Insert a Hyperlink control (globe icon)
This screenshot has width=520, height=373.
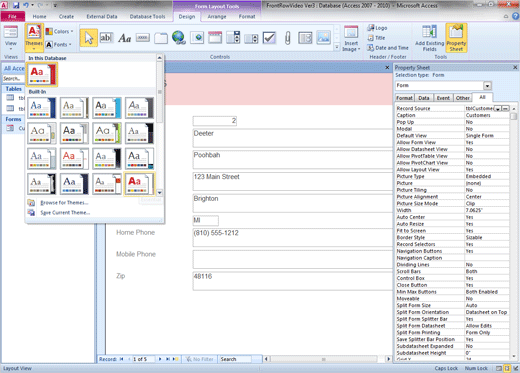click(x=179, y=38)
